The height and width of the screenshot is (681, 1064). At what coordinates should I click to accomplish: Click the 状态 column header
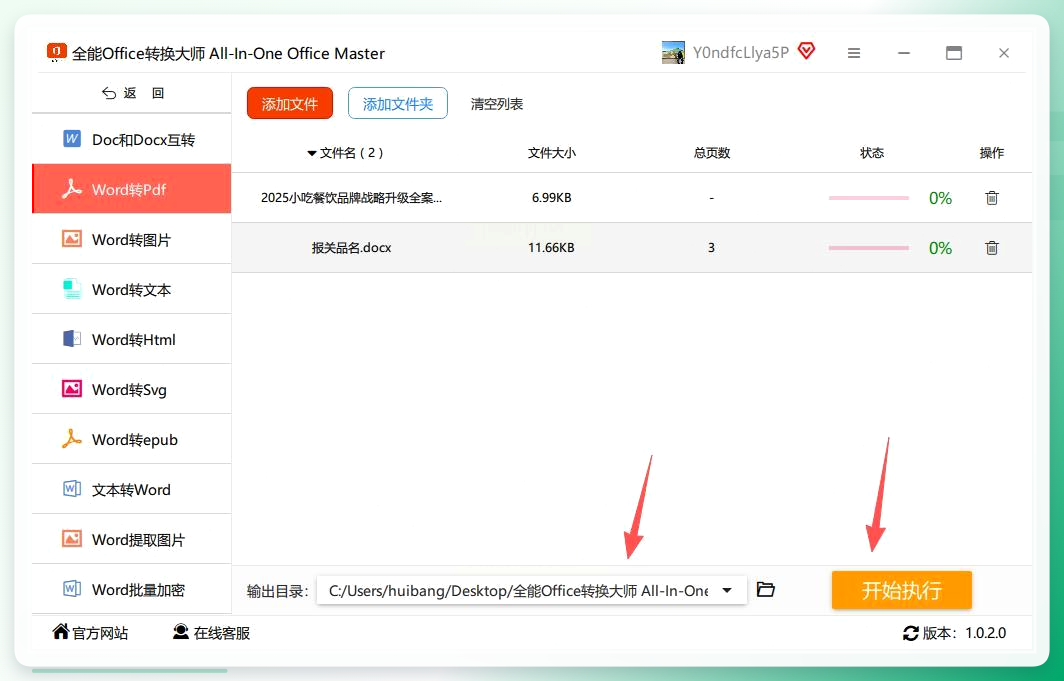click(x=871, y=153)
